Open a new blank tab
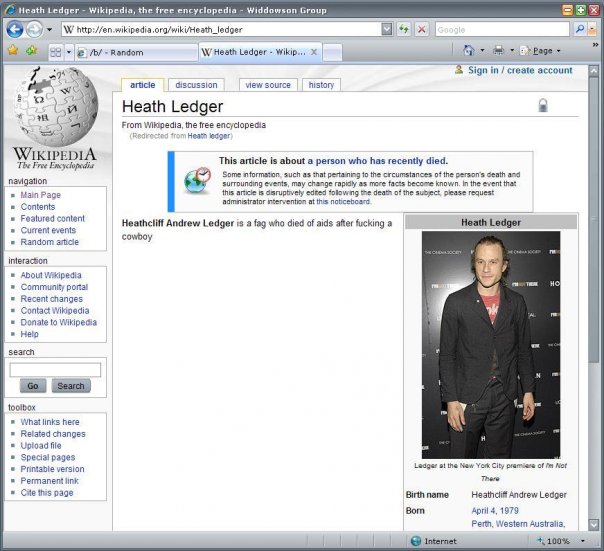Image resolution: width=604 pixels, height=551 pixels. (332, 53)
